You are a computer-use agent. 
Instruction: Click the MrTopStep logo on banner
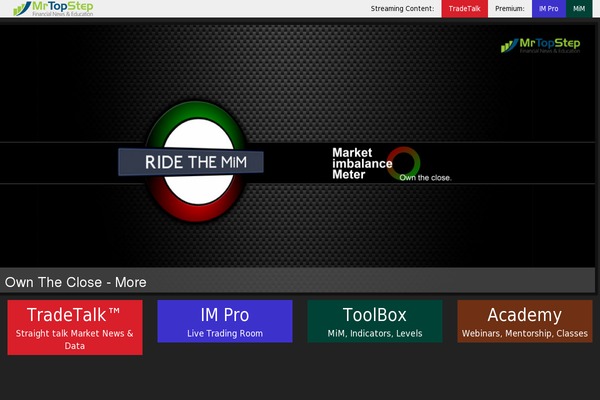540,46
